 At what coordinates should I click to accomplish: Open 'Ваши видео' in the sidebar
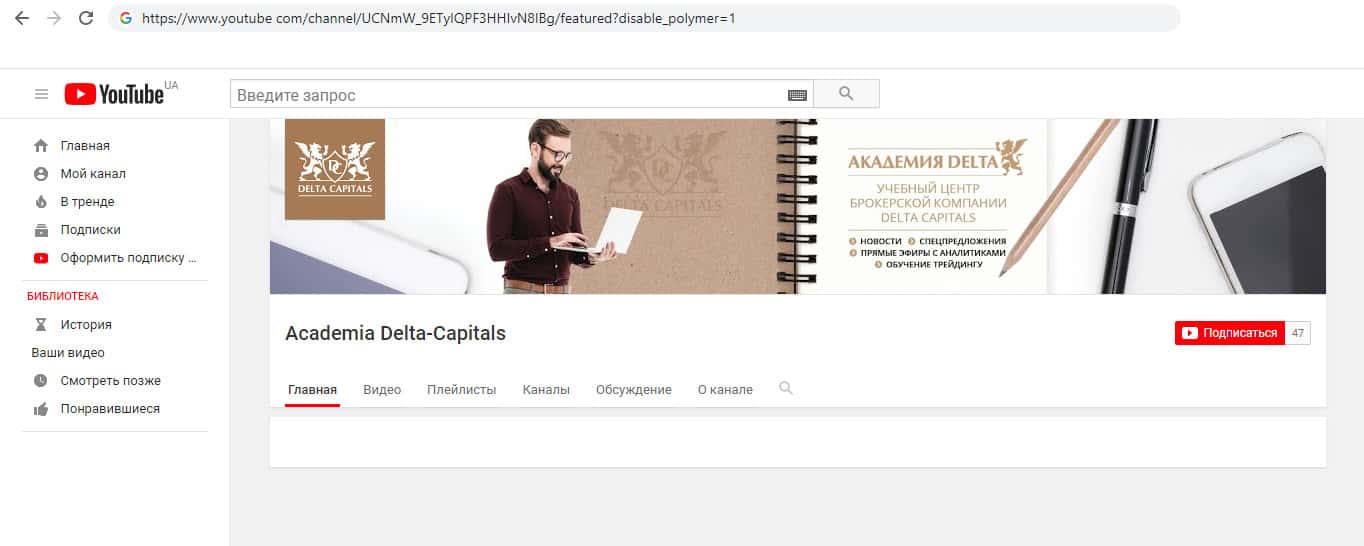[x=68, y=353]
